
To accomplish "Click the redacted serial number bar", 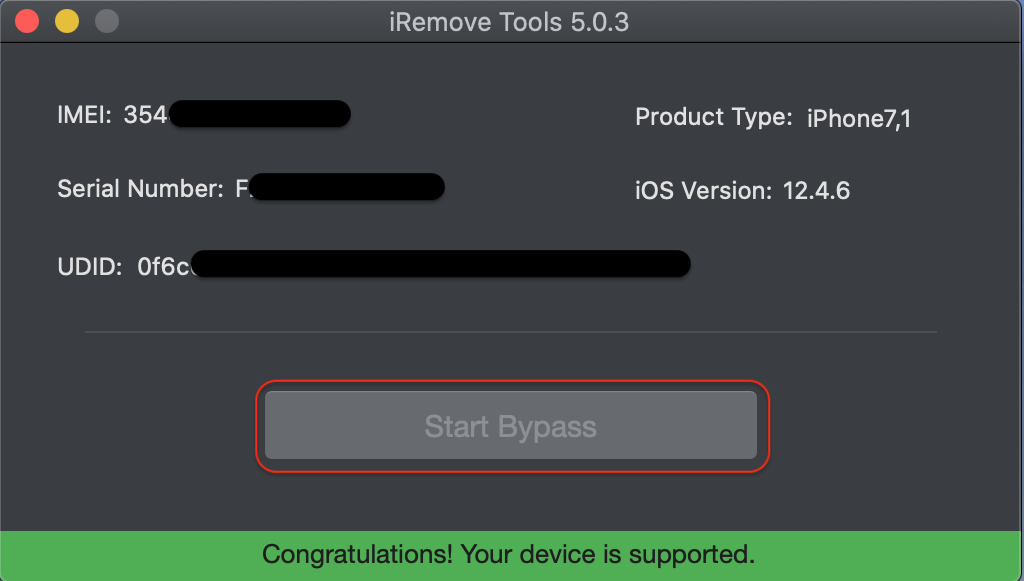I will (x=347, y=187).
